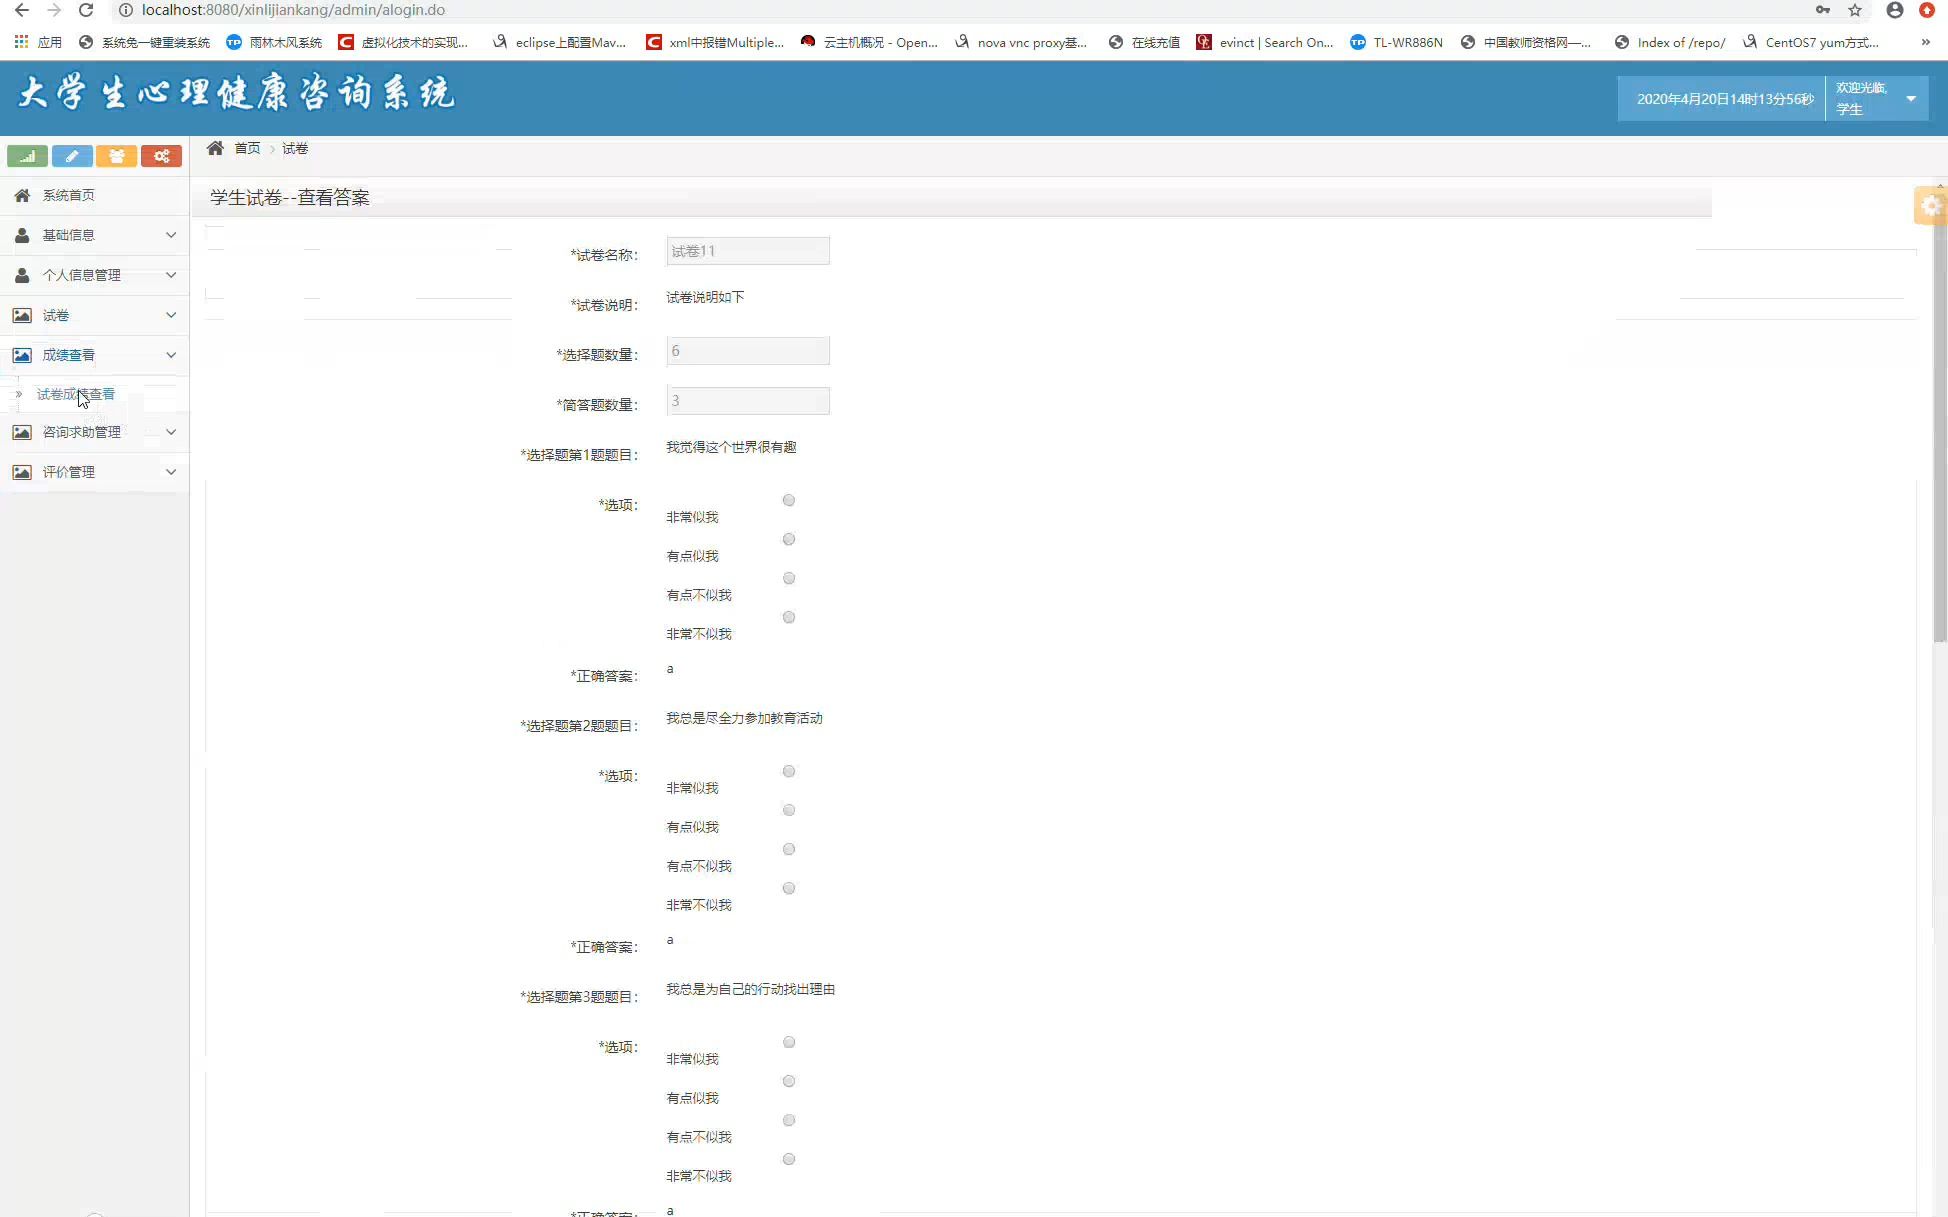Viewport: 1948px width, 1217px height.
Task: Click the date time display in header
Action: tap(1724, 99)
